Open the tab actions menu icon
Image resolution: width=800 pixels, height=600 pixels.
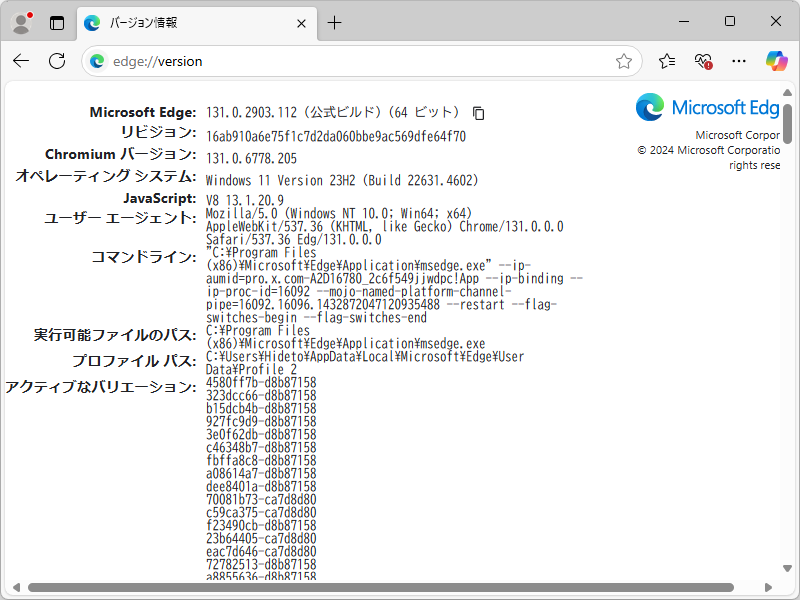point(55,21)
